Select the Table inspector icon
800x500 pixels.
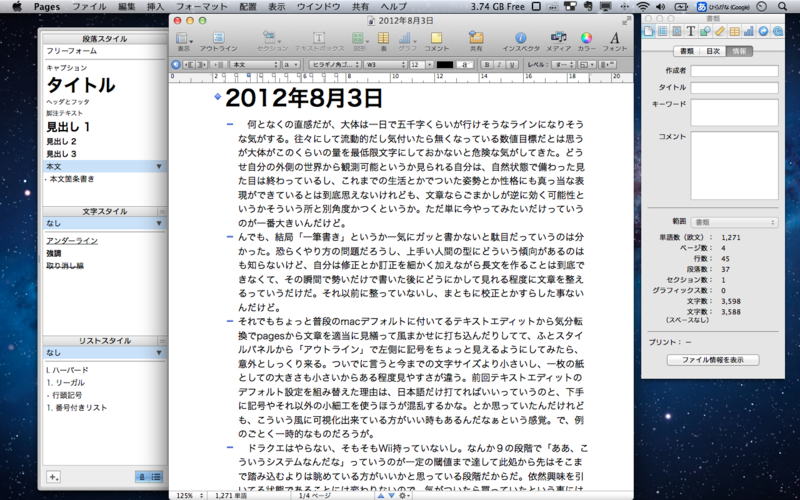click(734, 31)
